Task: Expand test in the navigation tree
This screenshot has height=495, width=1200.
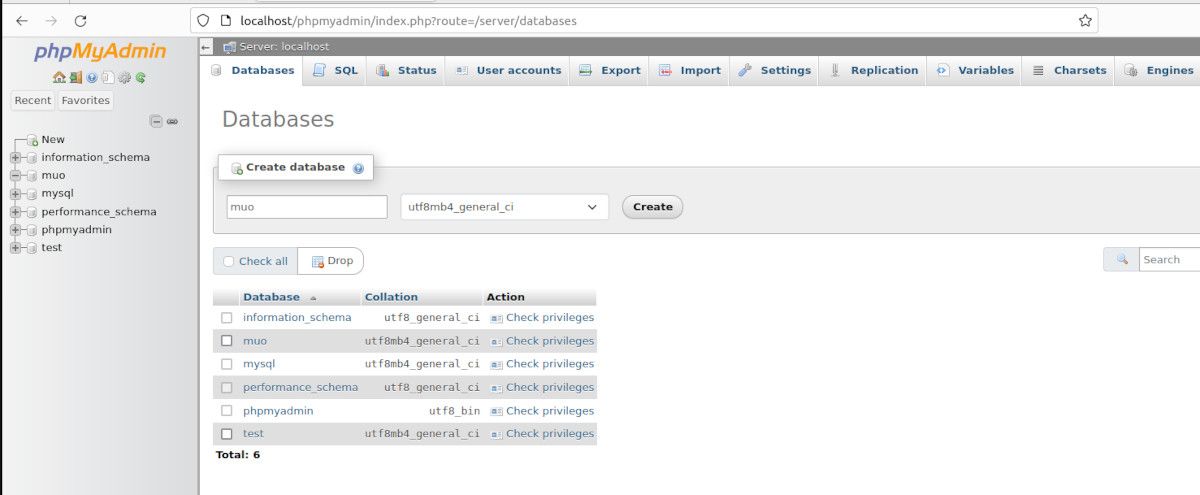Action: (15, 248)
